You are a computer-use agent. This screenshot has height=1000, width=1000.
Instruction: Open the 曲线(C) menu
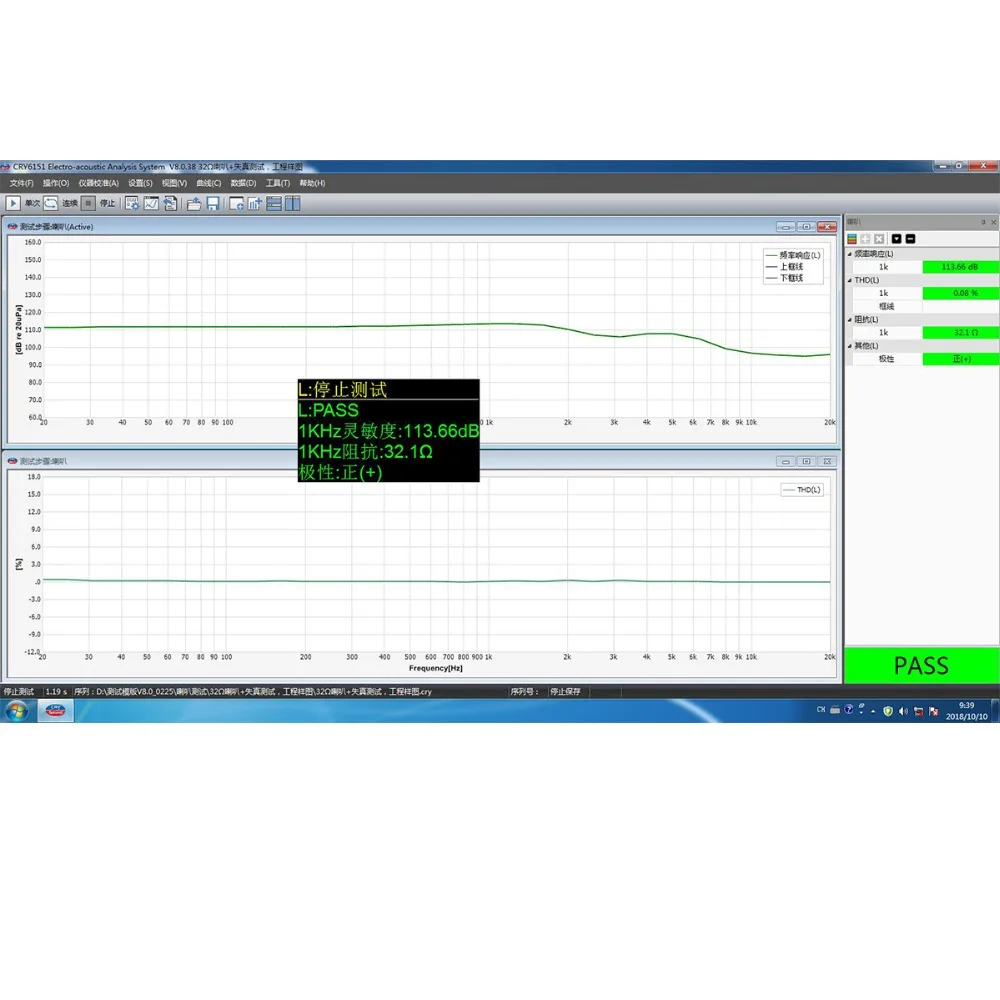(209, 183)
